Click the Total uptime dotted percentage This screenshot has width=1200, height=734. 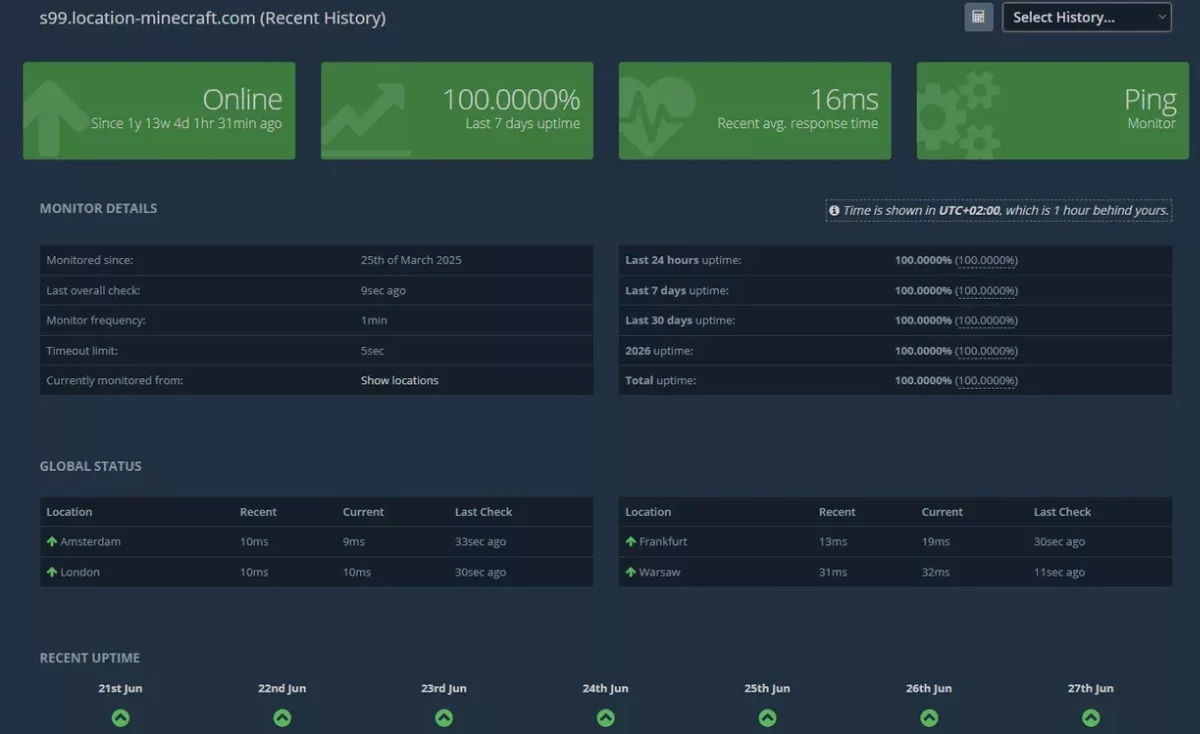coord(986,380)
